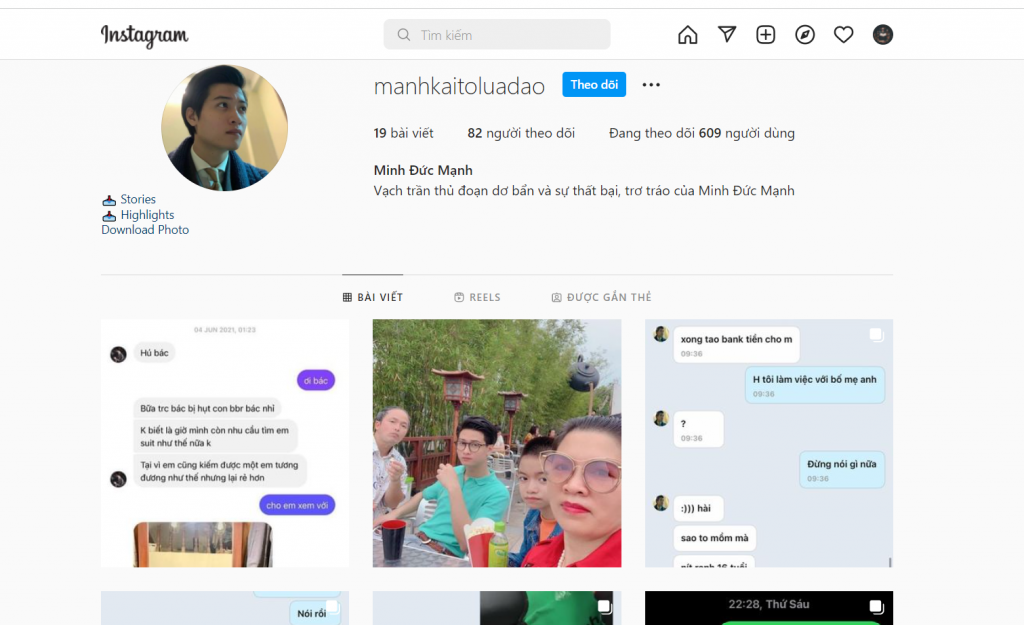1024x625 pixels.
Task: Switch to the Bài viết tab
Action: (x=372, y=297)
